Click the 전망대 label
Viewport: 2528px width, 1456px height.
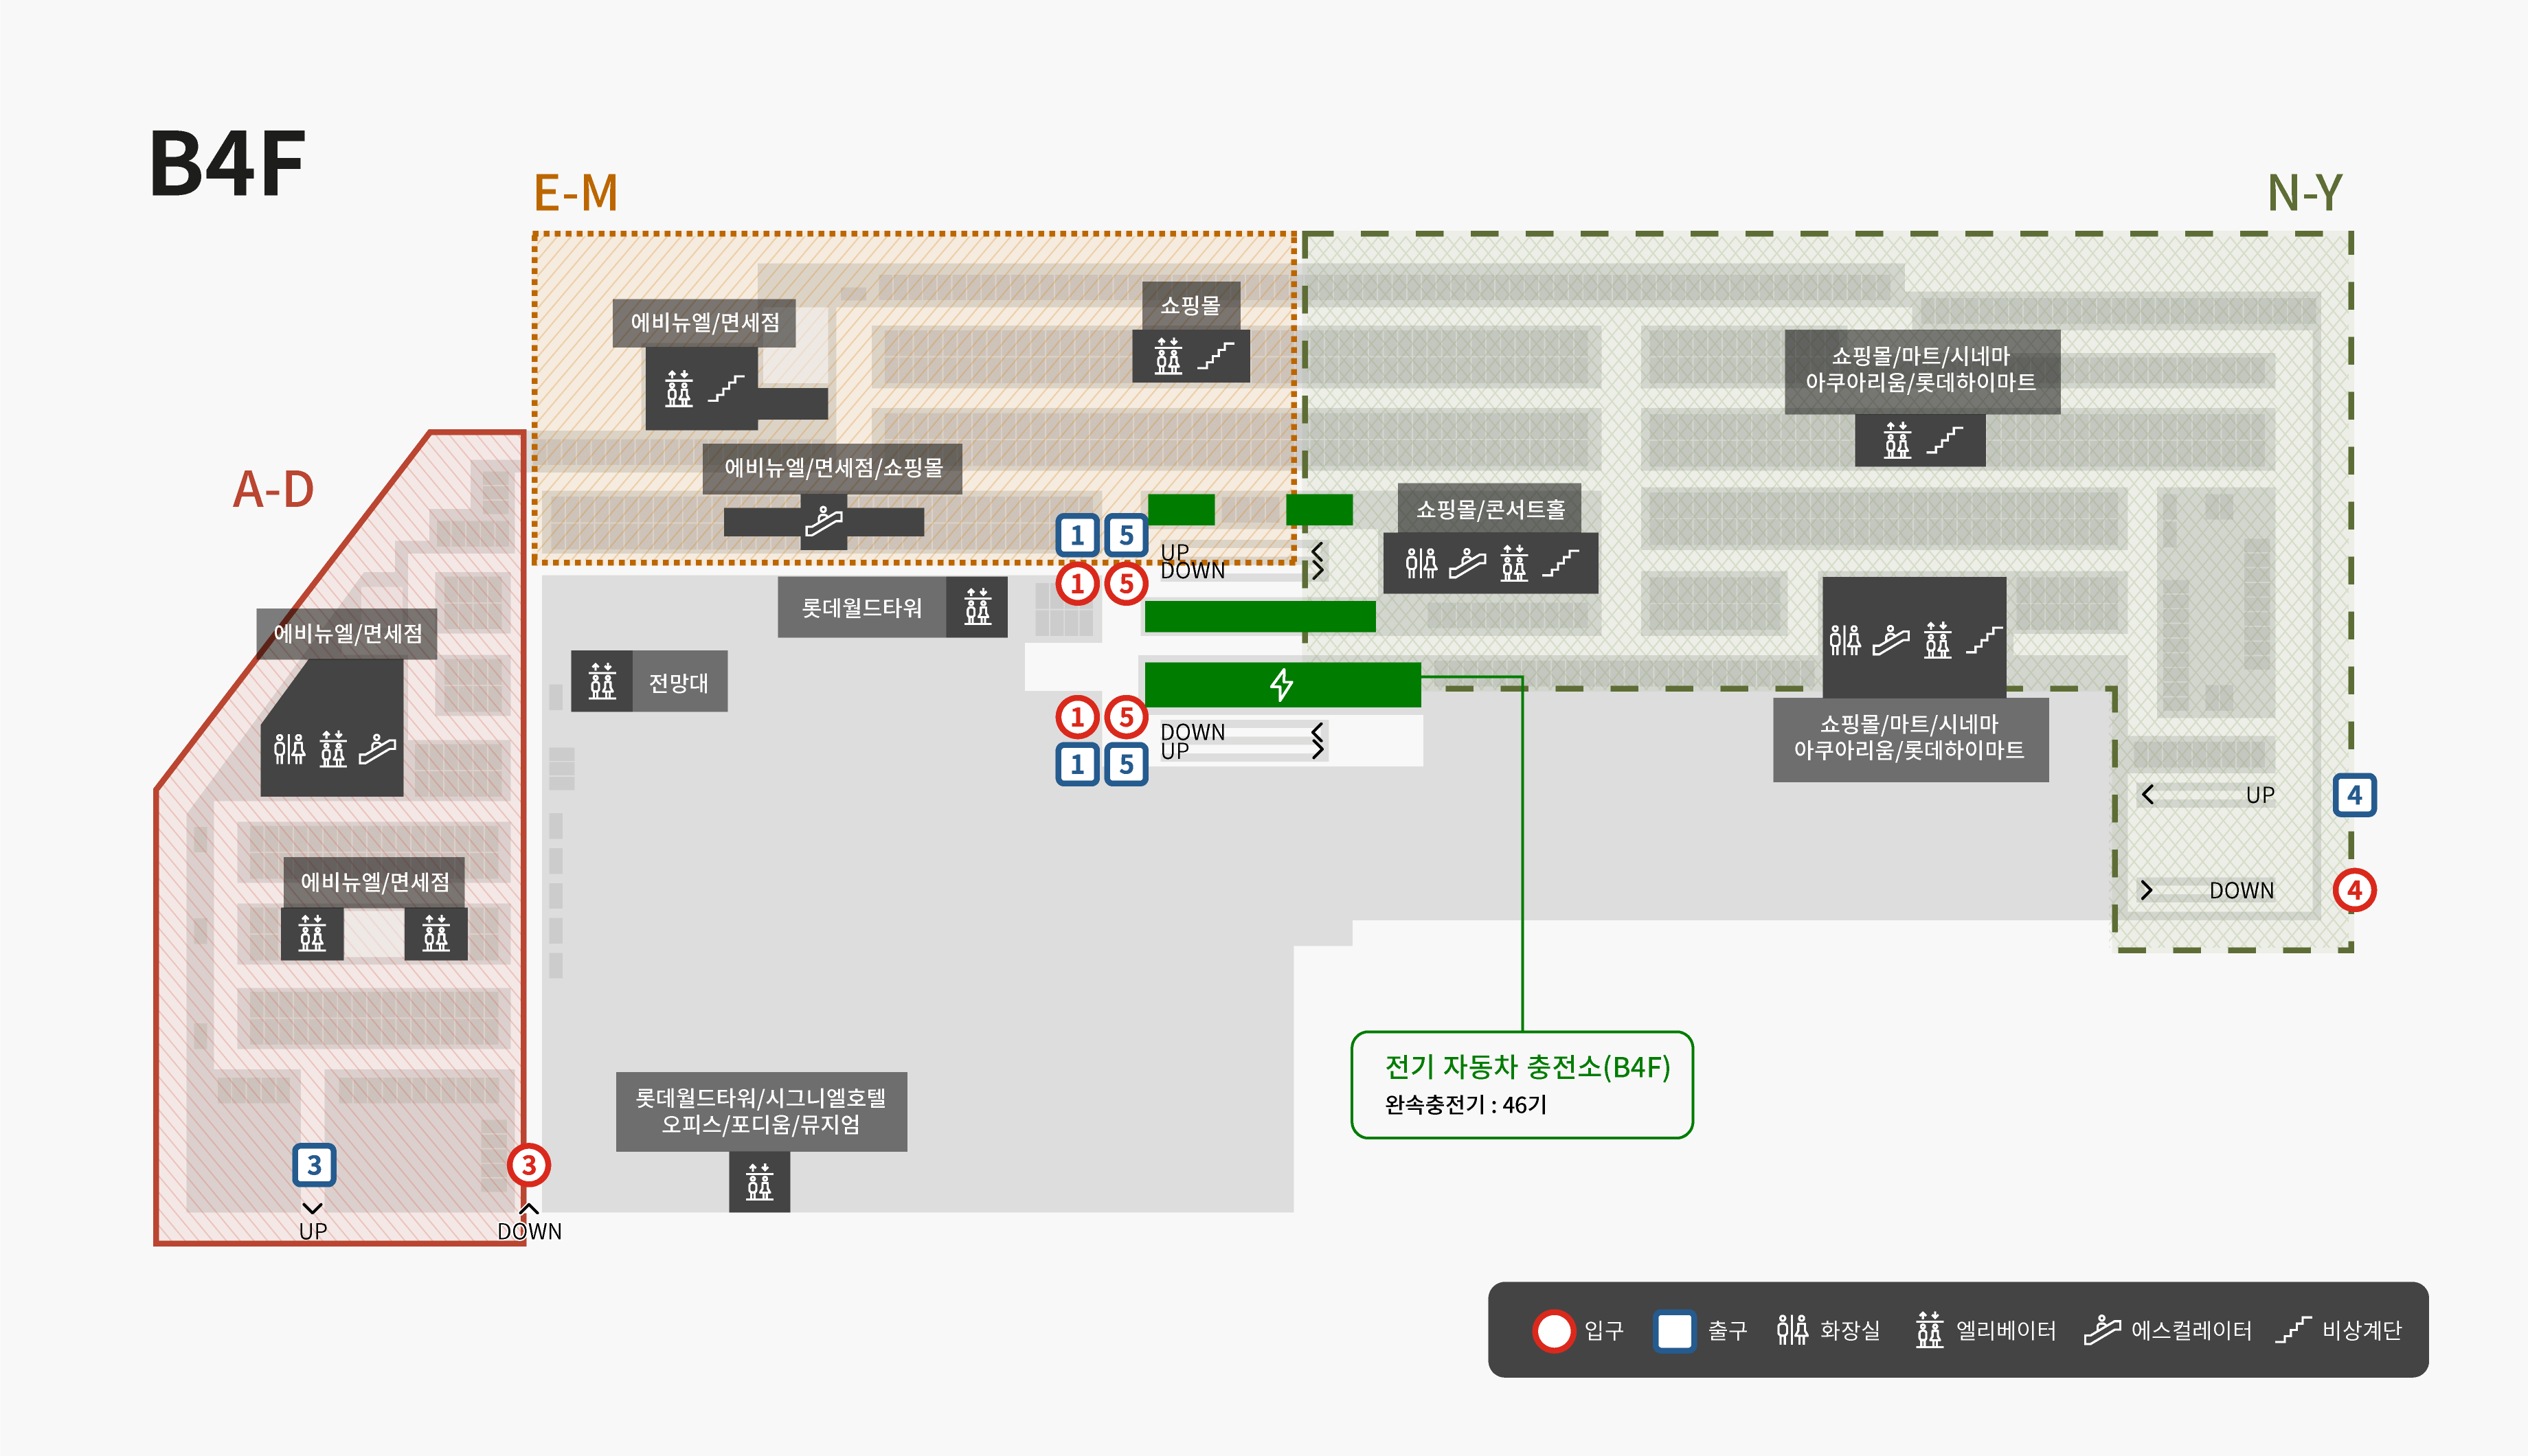pos(678,682)
